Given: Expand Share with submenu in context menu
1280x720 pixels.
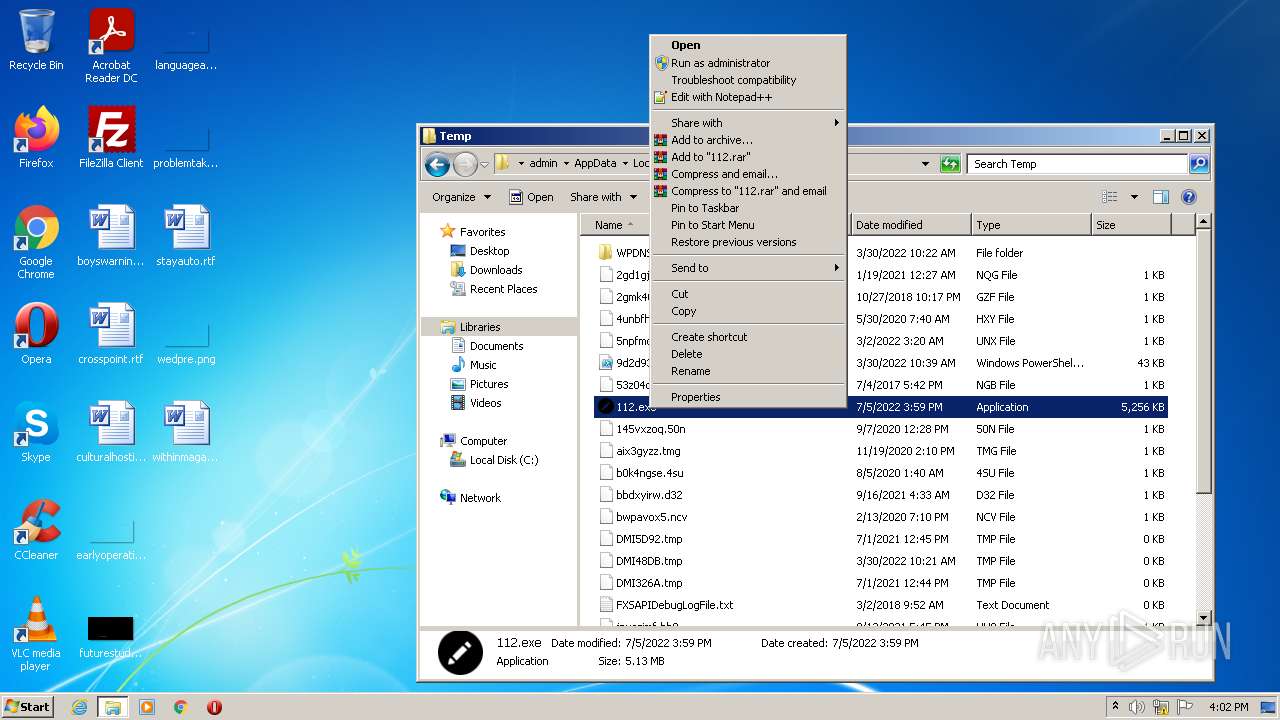Looking at the screenshot, I should (x=747, y=123).
